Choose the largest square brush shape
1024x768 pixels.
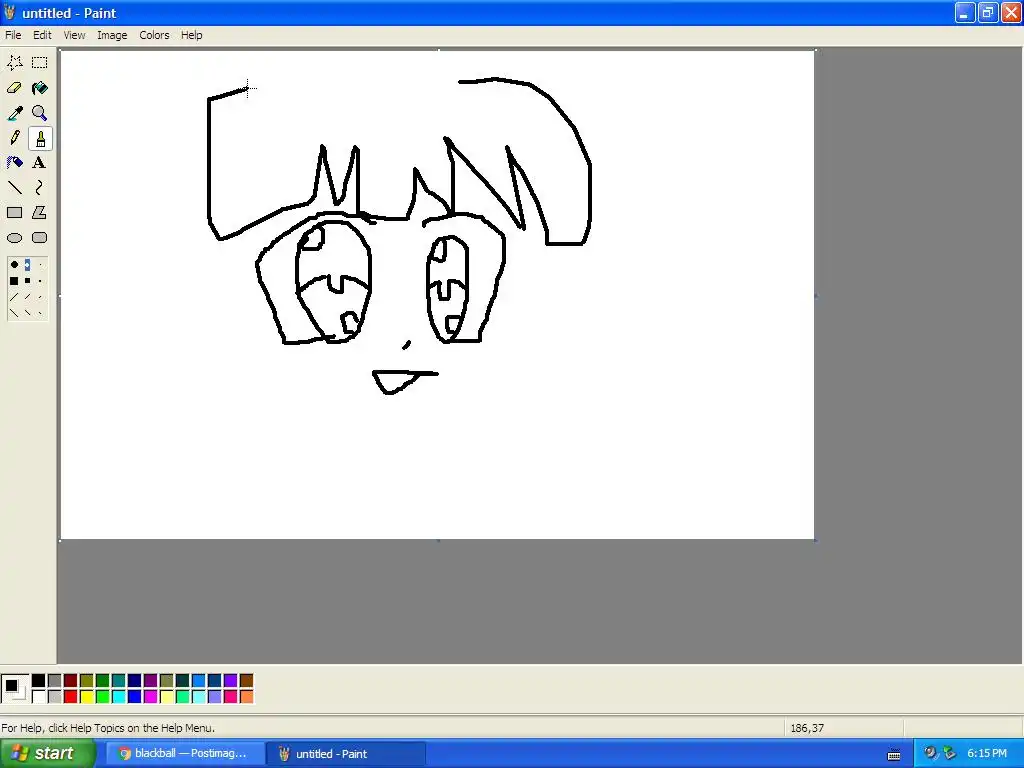(x=14, y=281)
